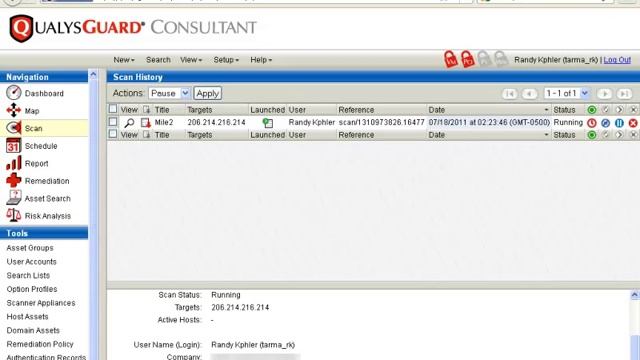This screenshot has width=640, height=360.
Task: Go to first page of scan history
Action: 509,93
